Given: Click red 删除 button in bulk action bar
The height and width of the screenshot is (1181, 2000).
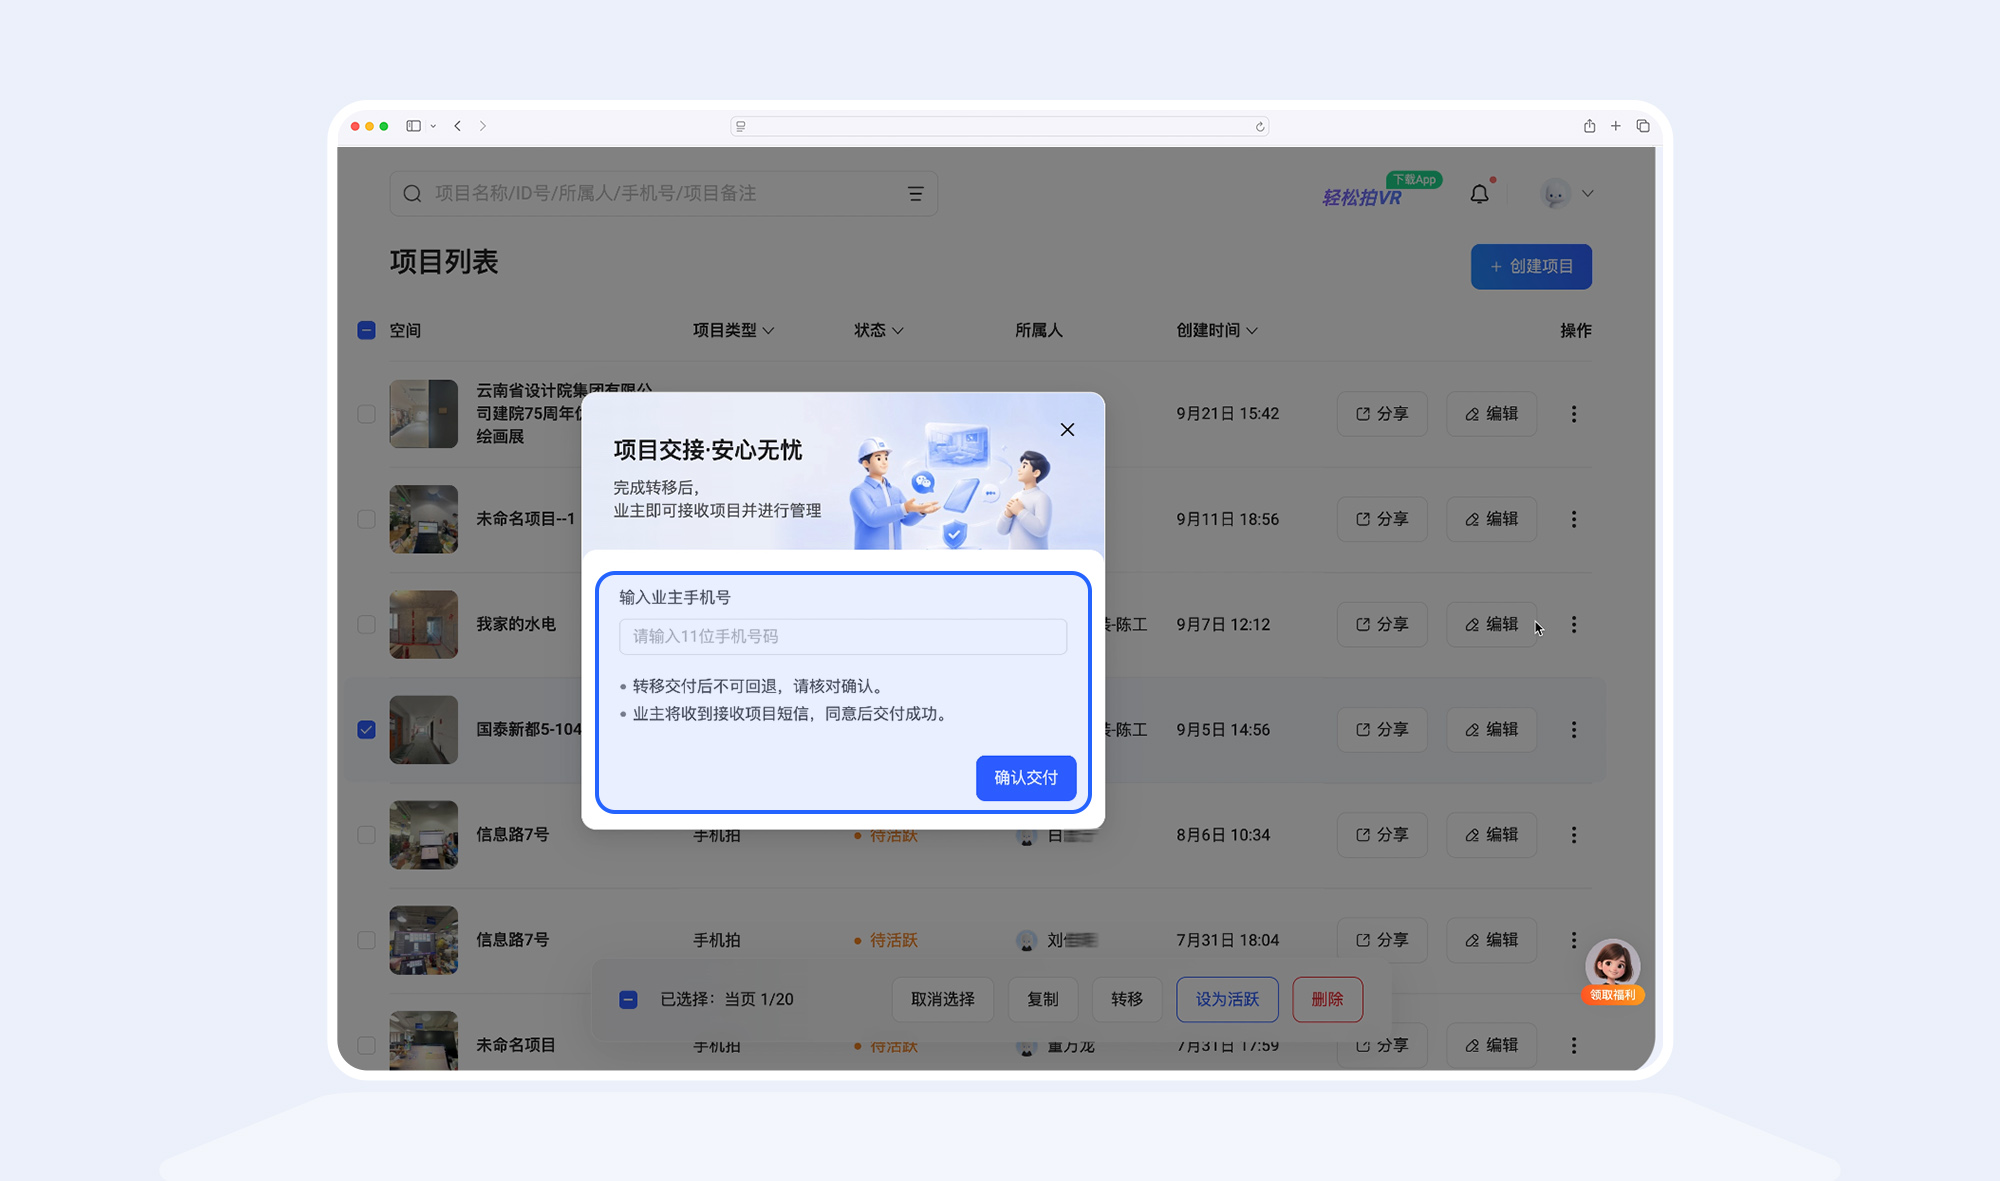Looking at the screenshot, I should pos(1327,999).
